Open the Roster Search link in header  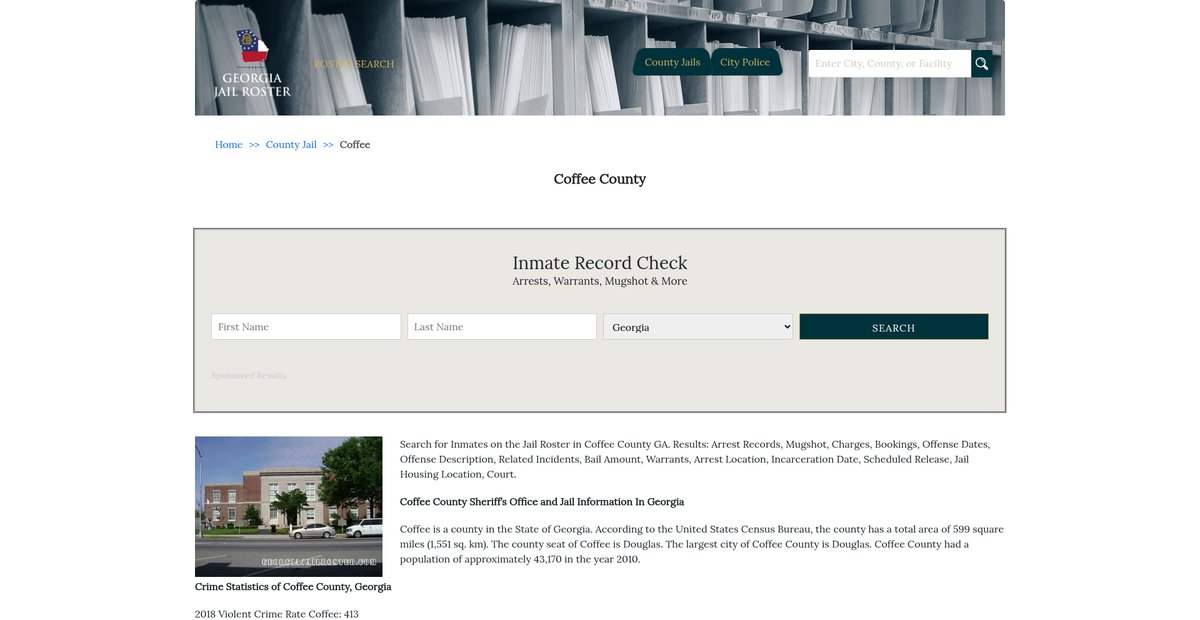354,64
